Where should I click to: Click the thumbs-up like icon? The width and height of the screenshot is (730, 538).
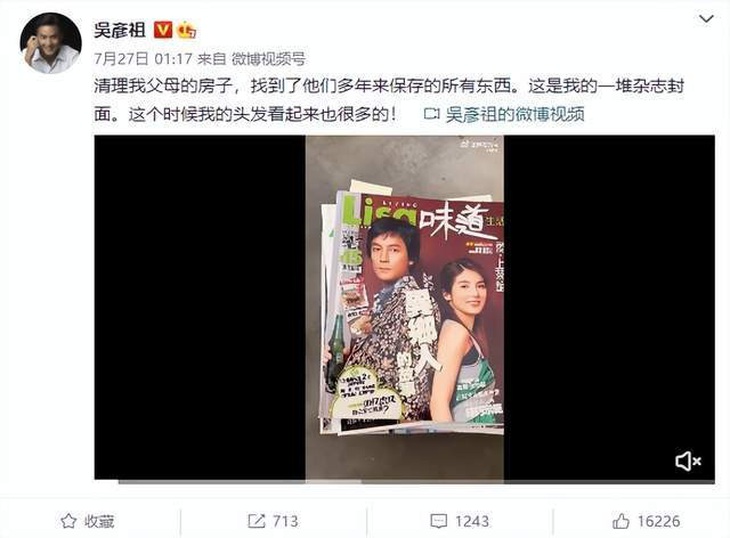click(621, 521)
